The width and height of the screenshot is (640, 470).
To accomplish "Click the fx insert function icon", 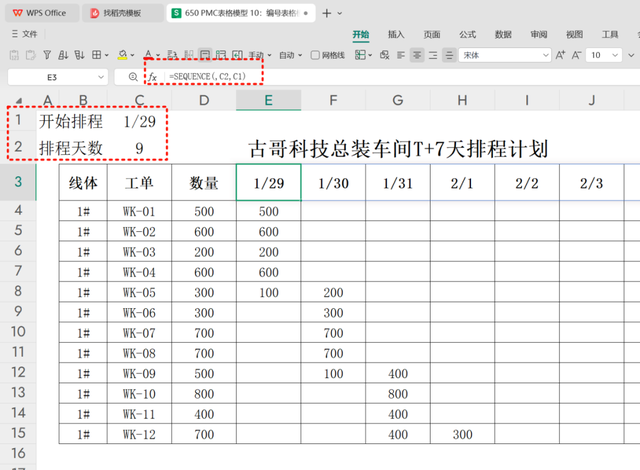I will (153, 77).
